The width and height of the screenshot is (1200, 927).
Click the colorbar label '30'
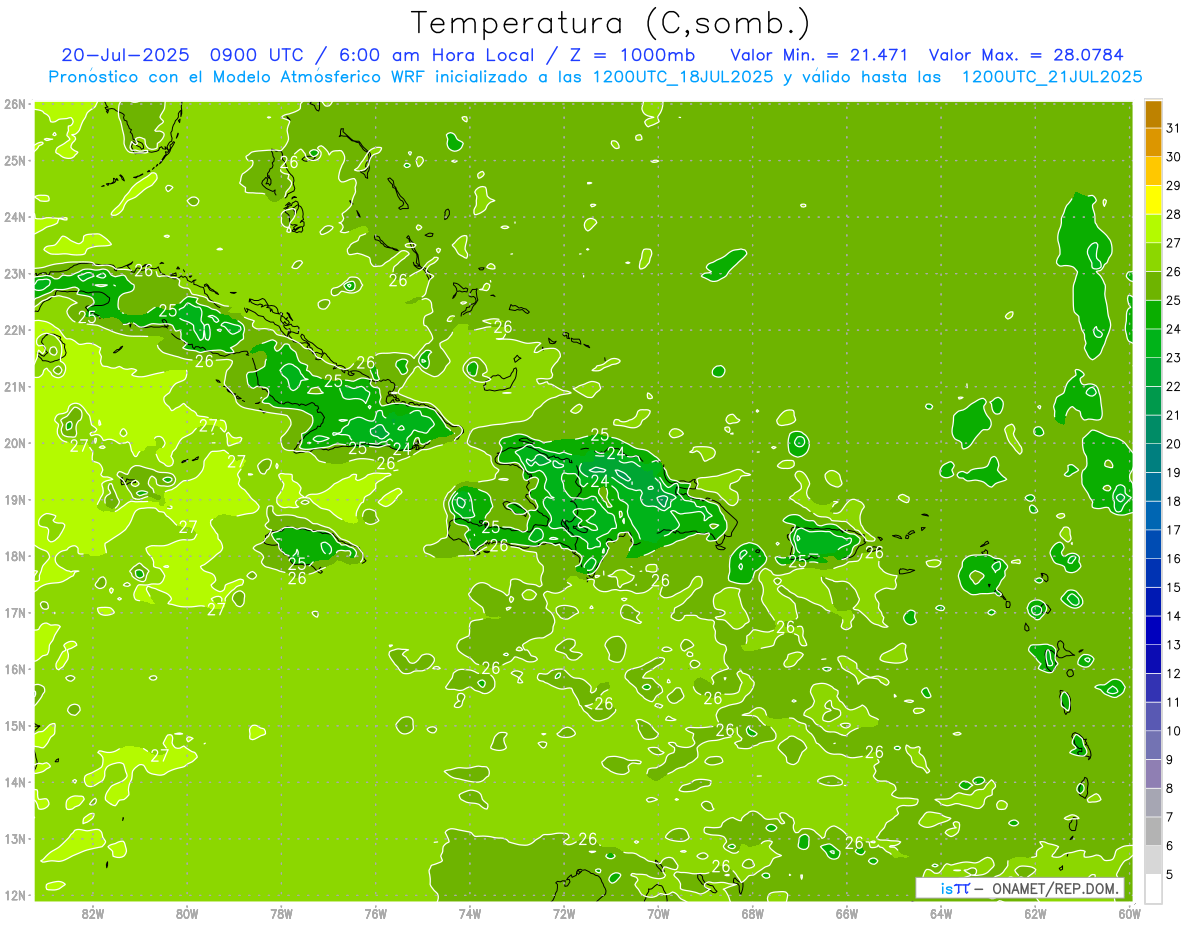[x=1173, y=157]
